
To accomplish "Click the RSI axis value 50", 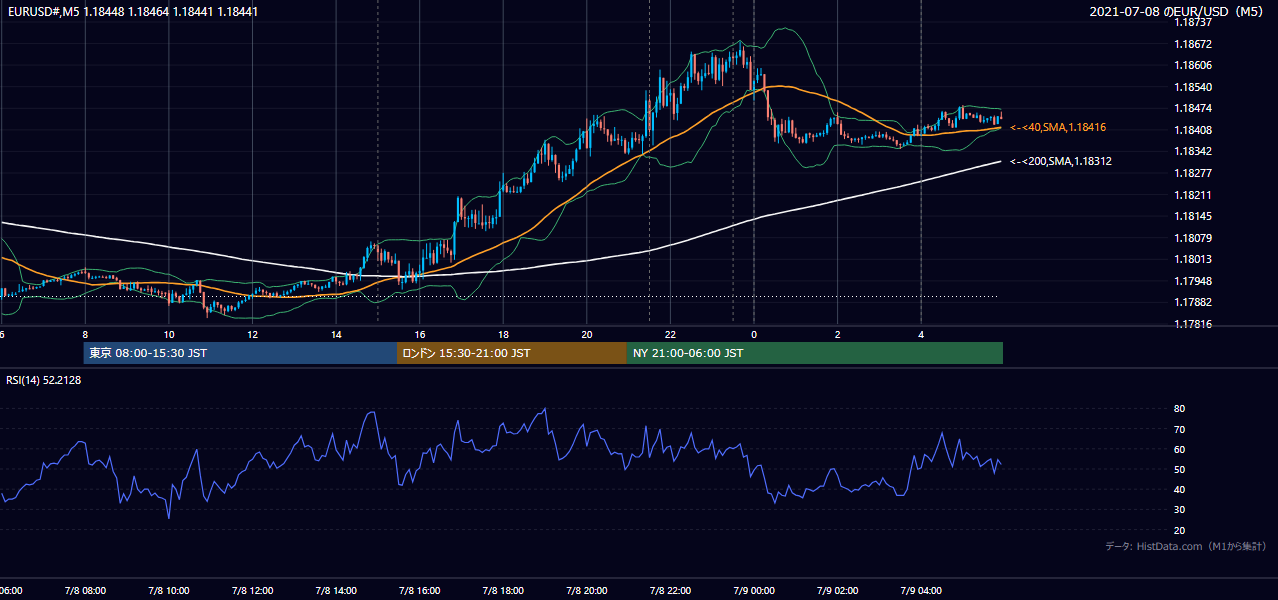I will [1180, 469].
